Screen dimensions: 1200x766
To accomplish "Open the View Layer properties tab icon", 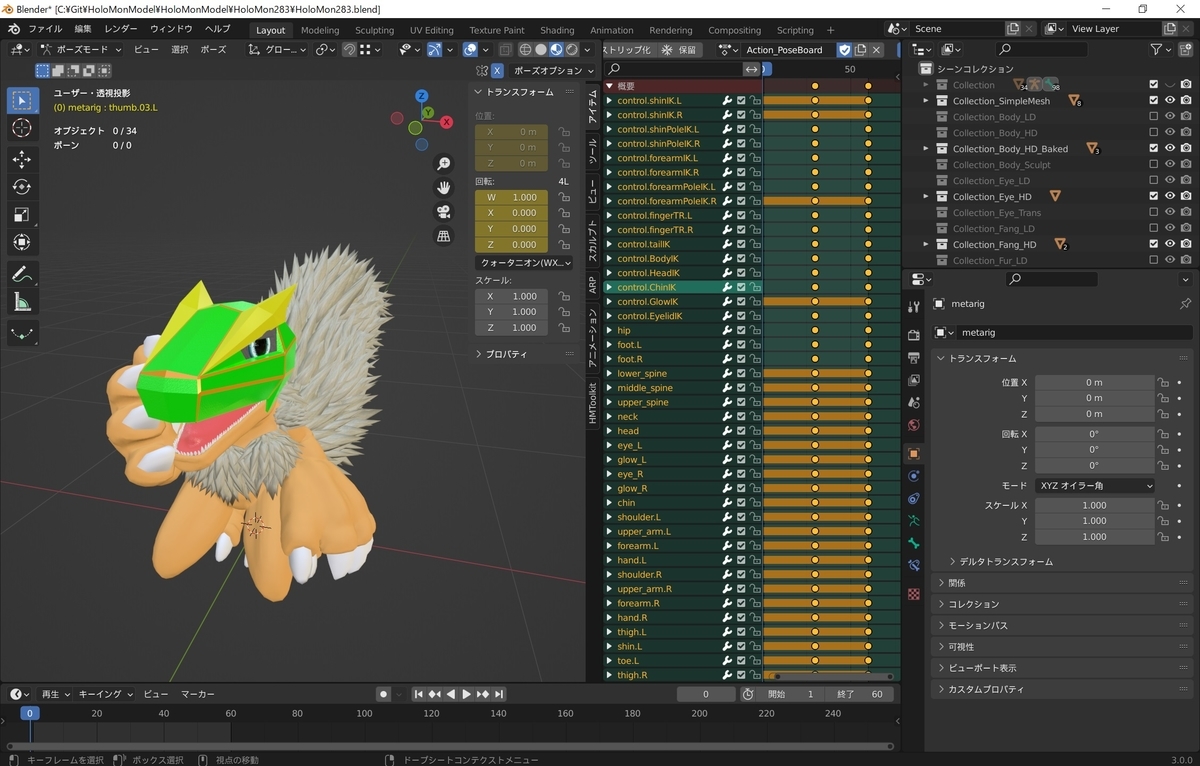I will pos(914,381).
